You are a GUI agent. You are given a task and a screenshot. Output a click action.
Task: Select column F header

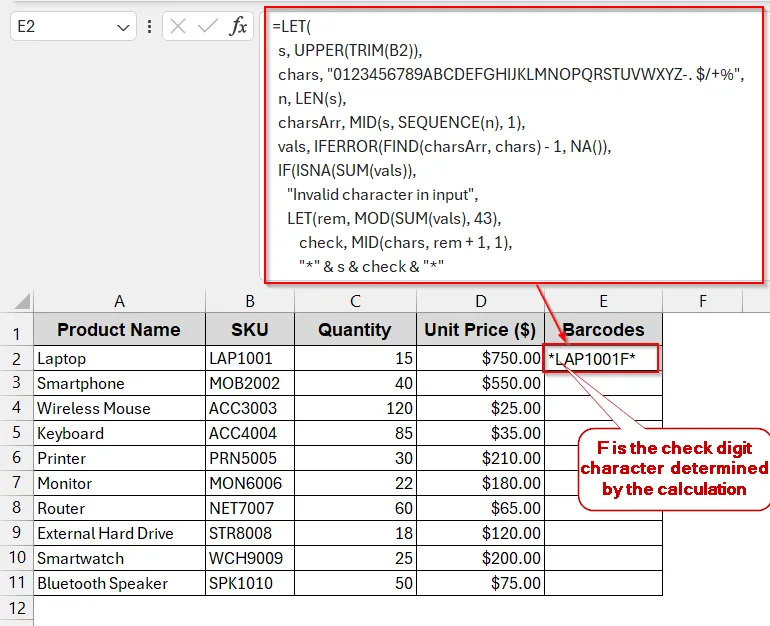(703, 301)
